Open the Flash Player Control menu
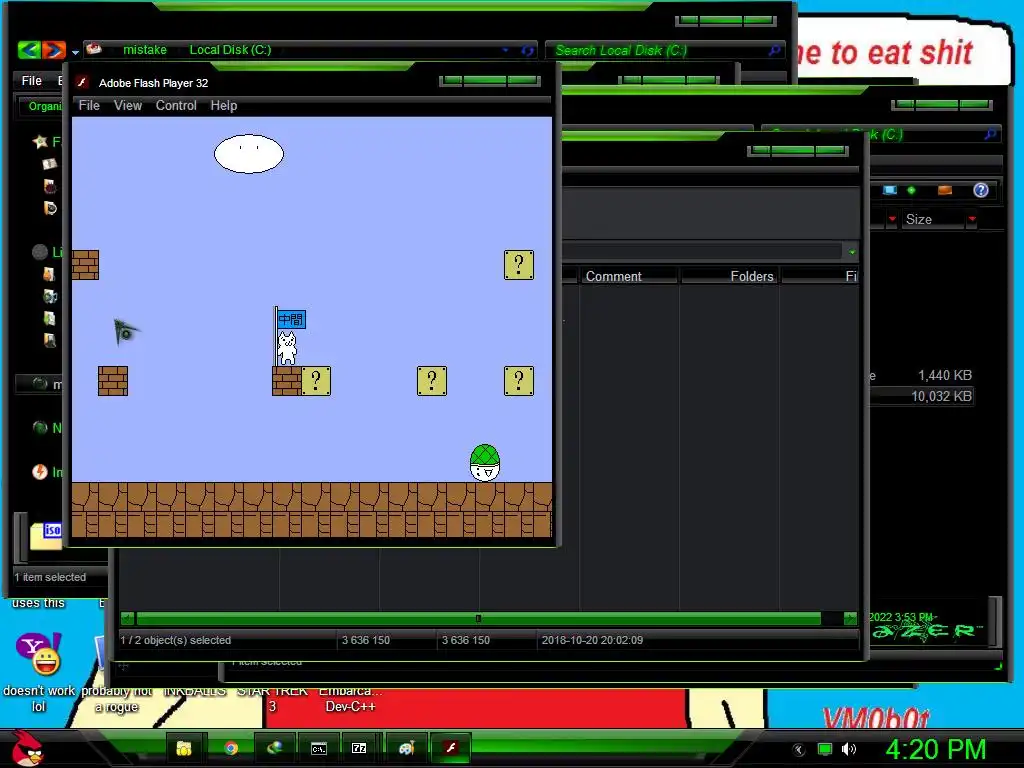The image size is (1024, 768). point(176,105)
